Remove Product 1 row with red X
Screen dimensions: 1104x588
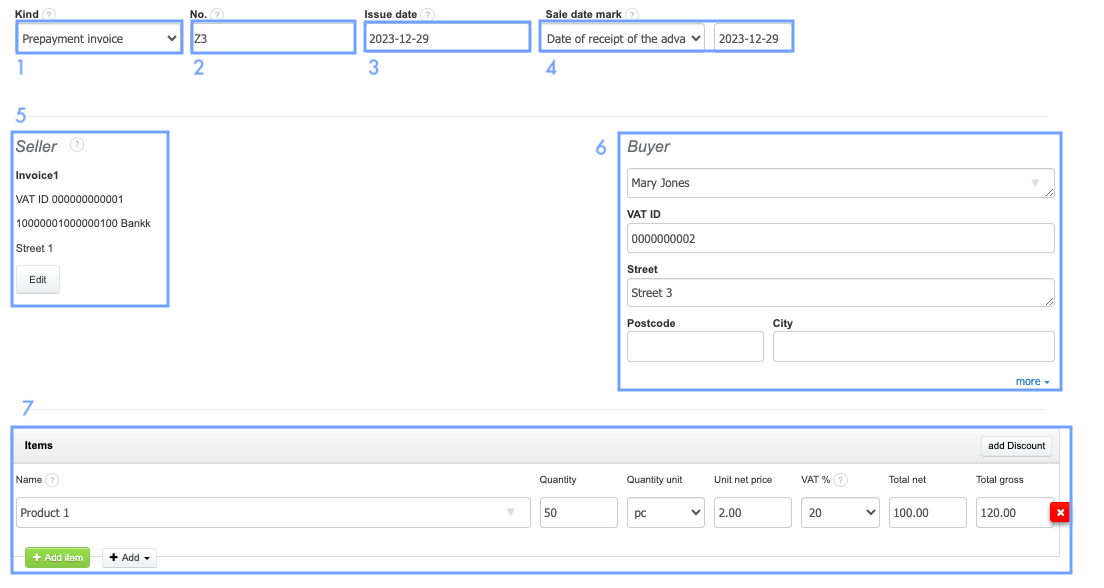pyautogui.click(x=1061, y=513)
